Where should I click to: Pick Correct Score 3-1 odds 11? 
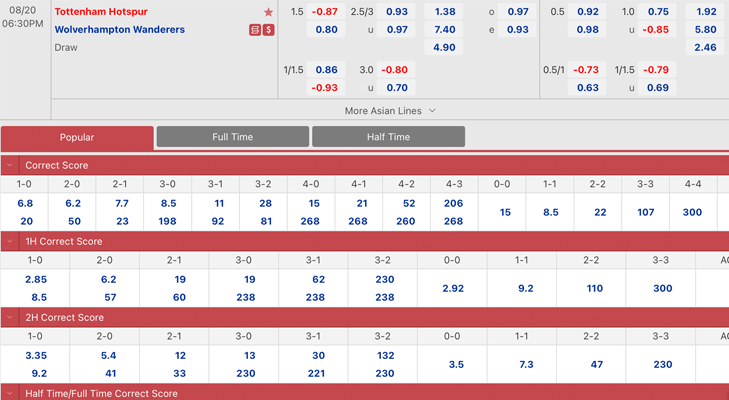[x=219, y=203]
